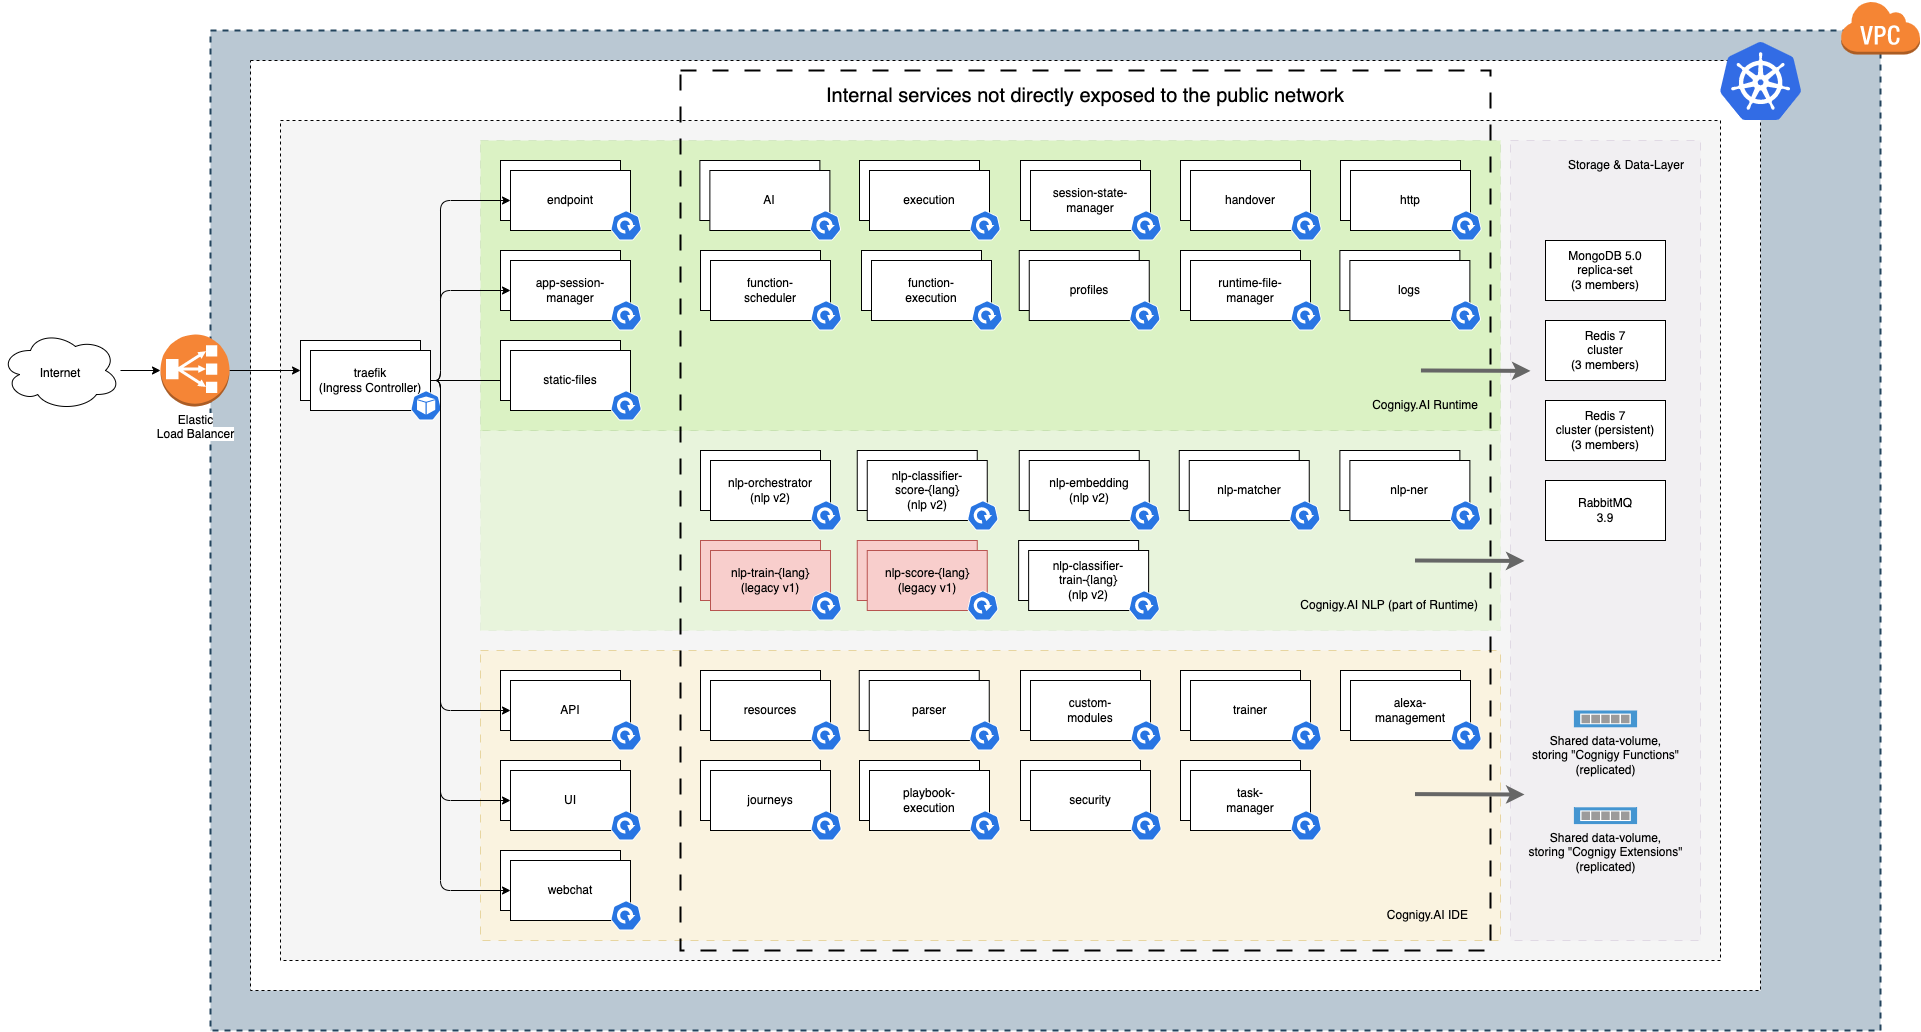This screenshot has width=1921, height=1032.
Task: Select the runtime-file-manager box
Action: [1250, 290]
